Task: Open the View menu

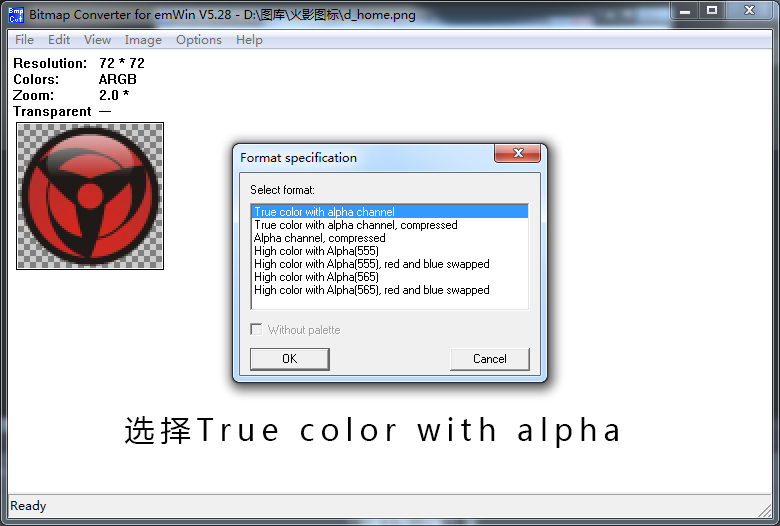Action: pyautogui.click(x=97, y=40)
